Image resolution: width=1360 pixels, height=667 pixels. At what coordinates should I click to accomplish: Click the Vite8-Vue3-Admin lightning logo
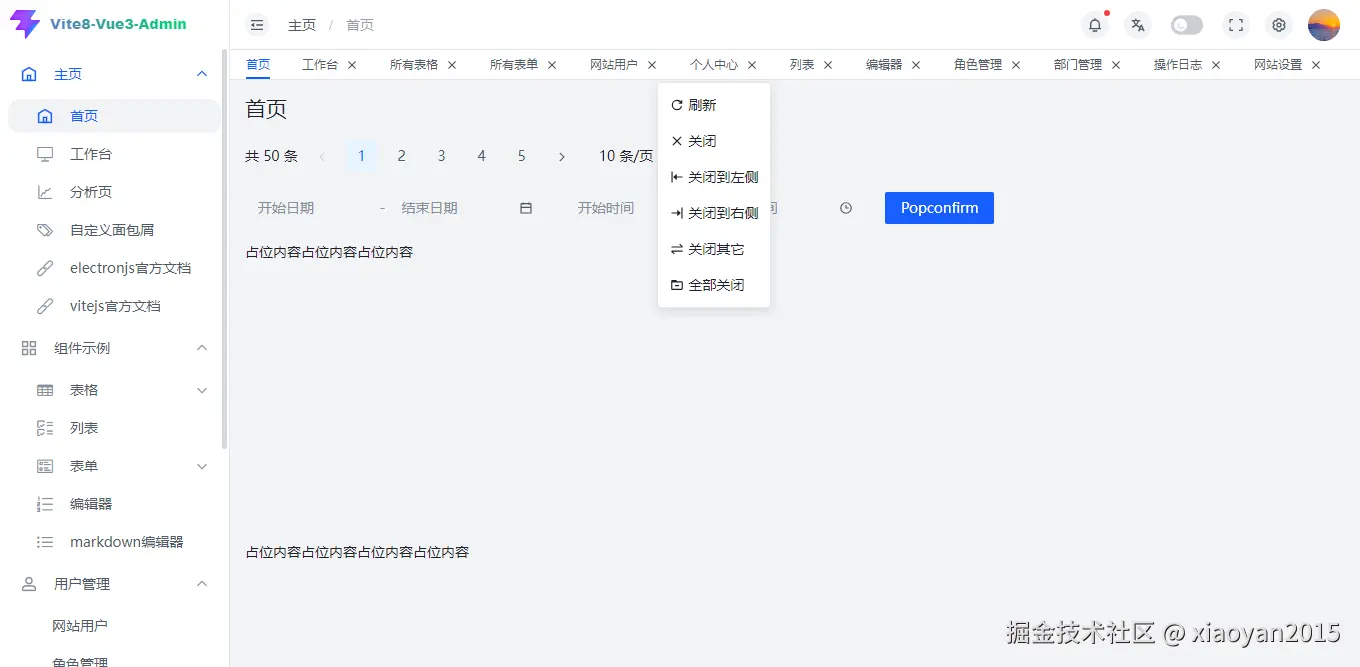[24, 24]
